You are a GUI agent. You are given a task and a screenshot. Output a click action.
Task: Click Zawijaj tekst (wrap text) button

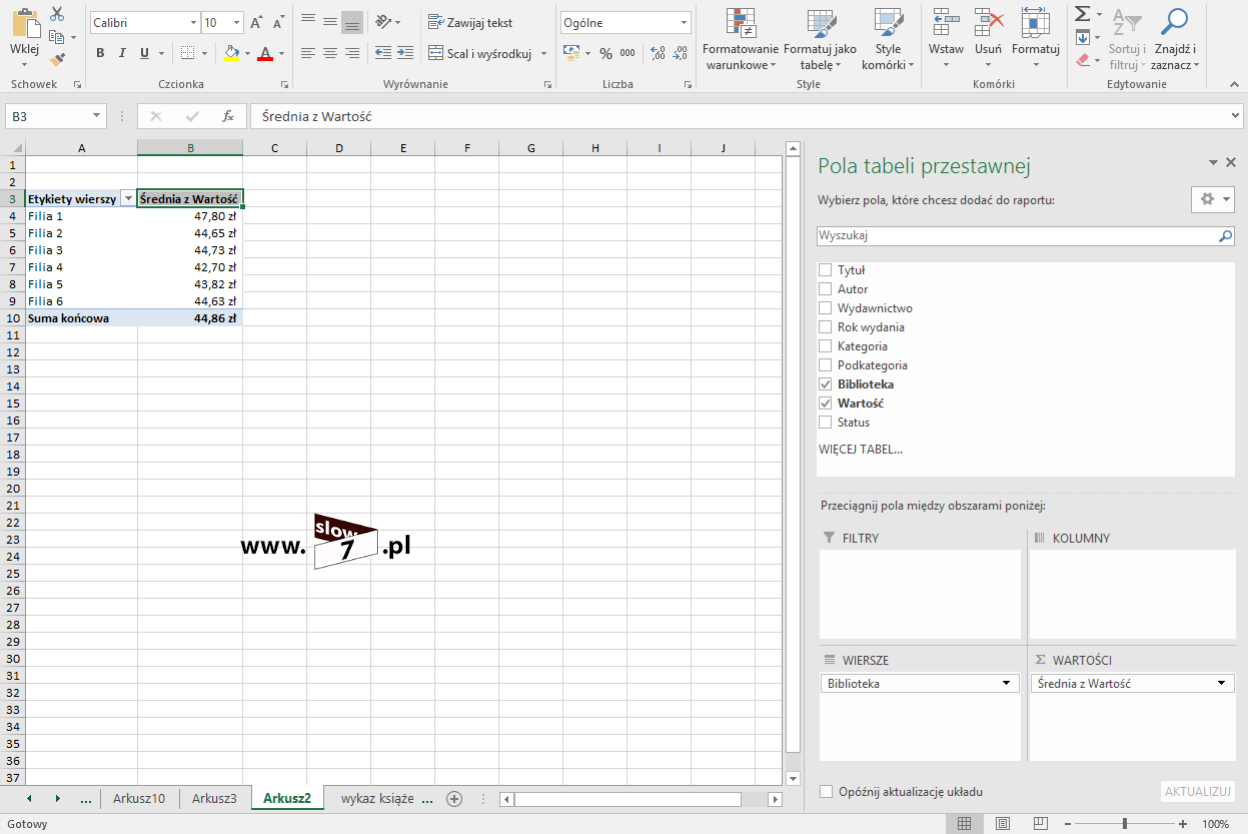click(470, 22)
